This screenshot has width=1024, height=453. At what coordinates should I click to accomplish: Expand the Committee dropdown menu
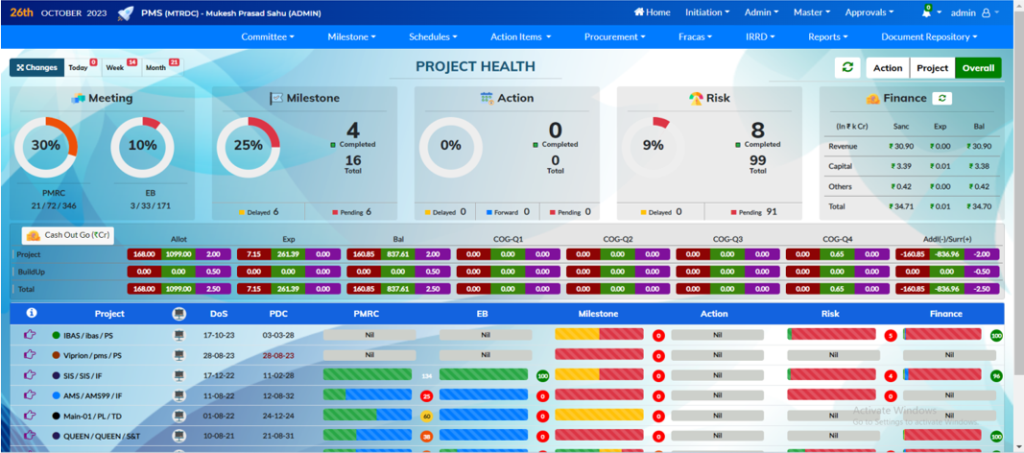tap(270, 37)
